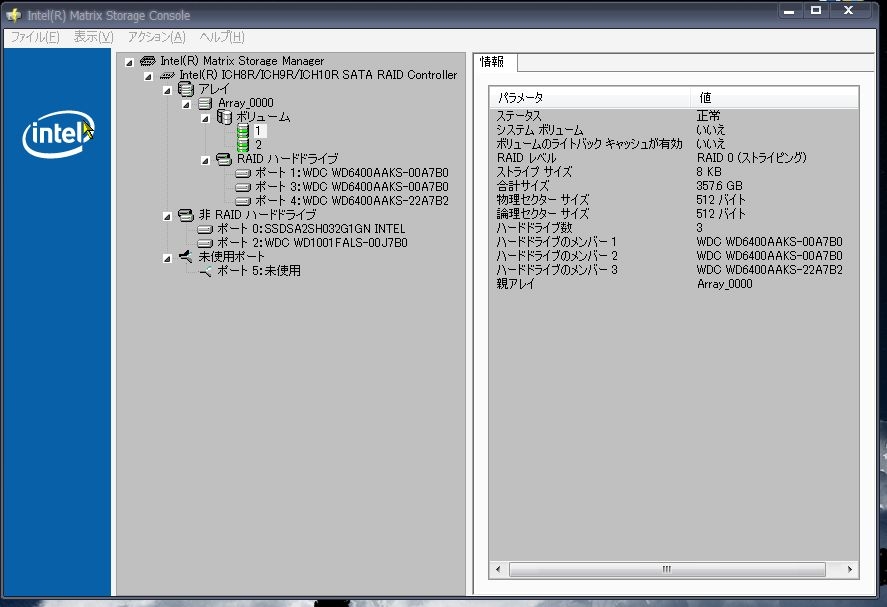Screen dimensions: 887x607
Task: Click the ポート 2 drive icon
Action: click(205, 243)
